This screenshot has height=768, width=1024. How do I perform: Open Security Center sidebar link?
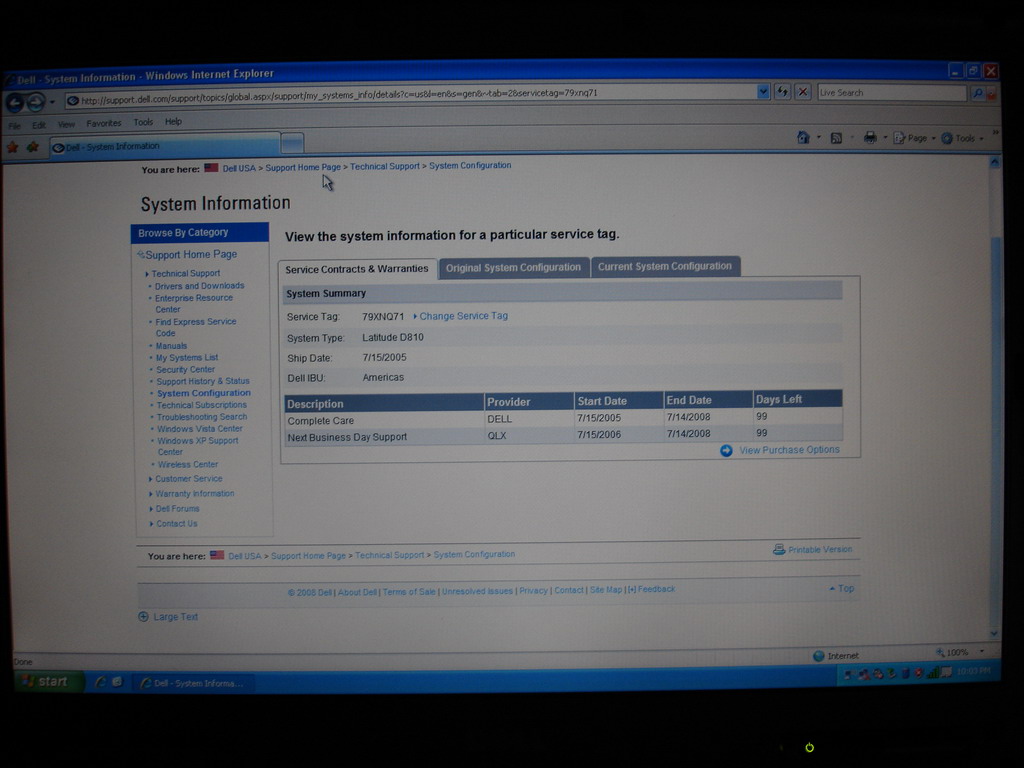pyautogui.click(x=185, y=370)
